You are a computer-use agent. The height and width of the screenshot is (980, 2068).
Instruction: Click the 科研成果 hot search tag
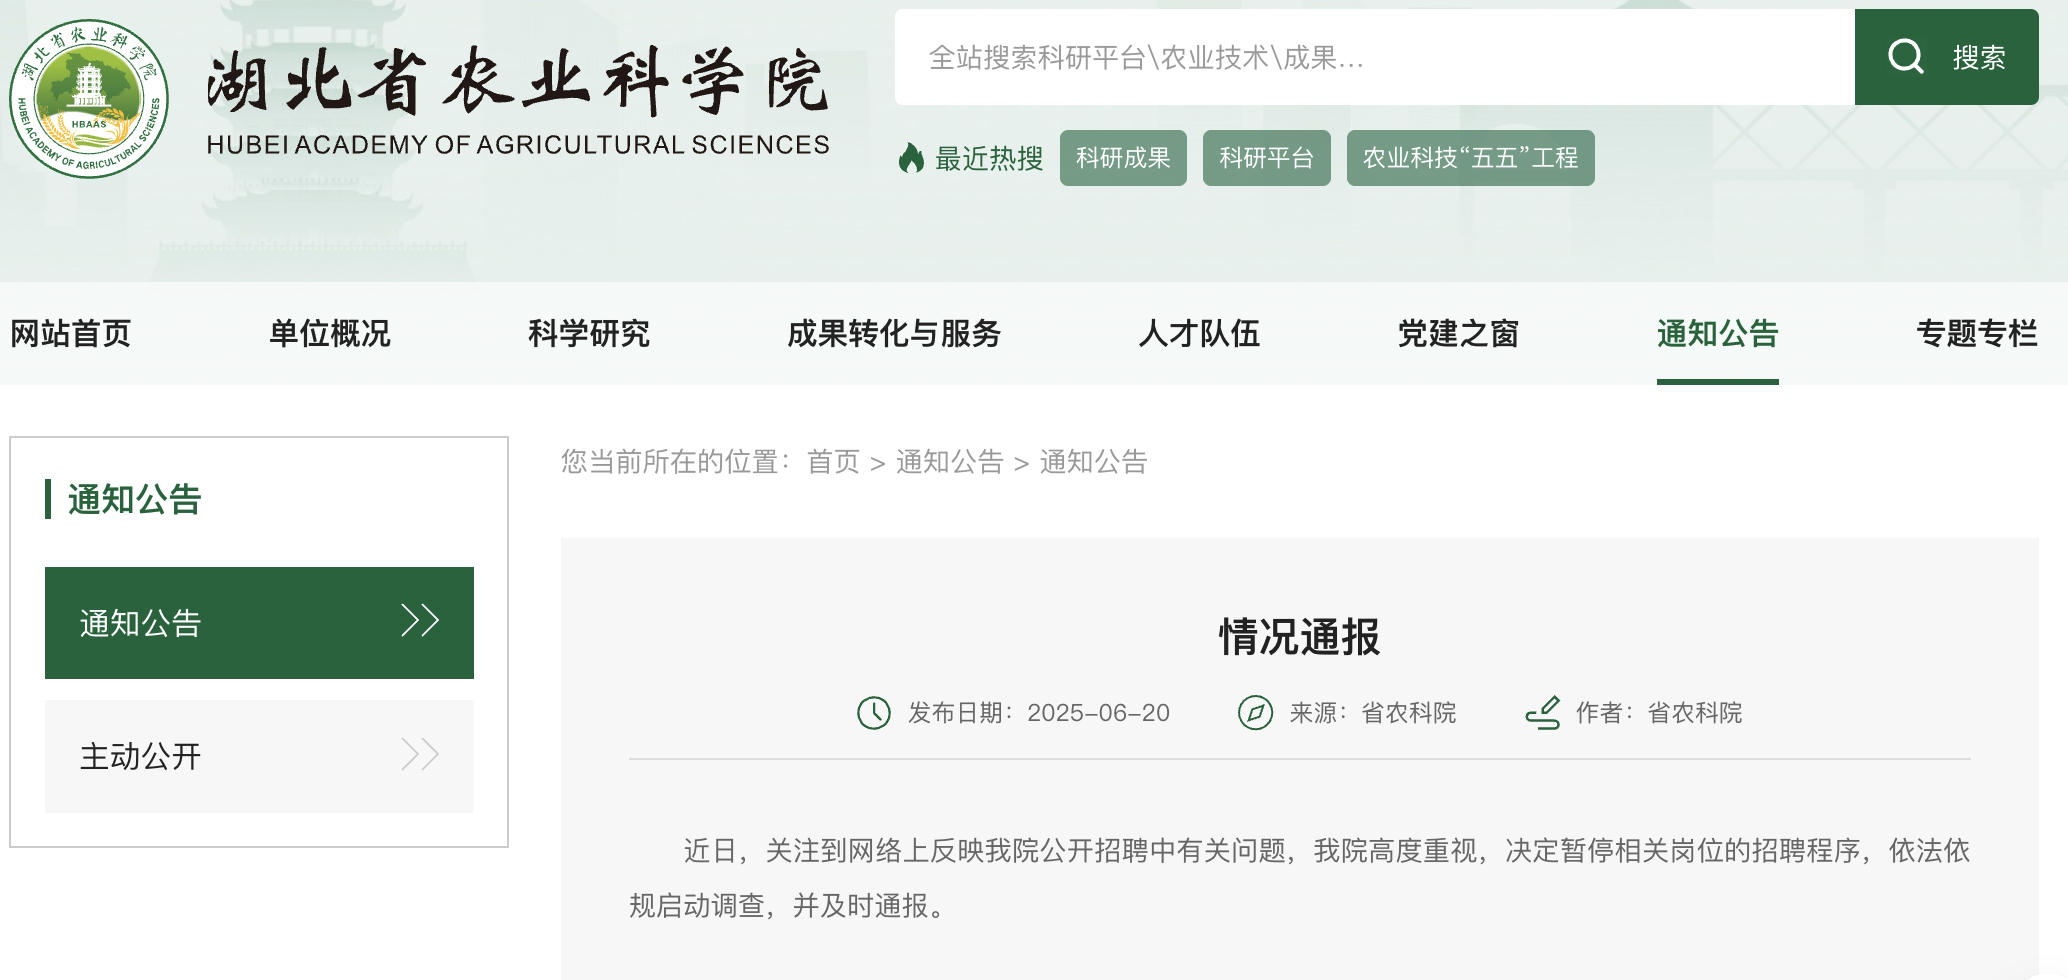click(x=1123, y=158)
